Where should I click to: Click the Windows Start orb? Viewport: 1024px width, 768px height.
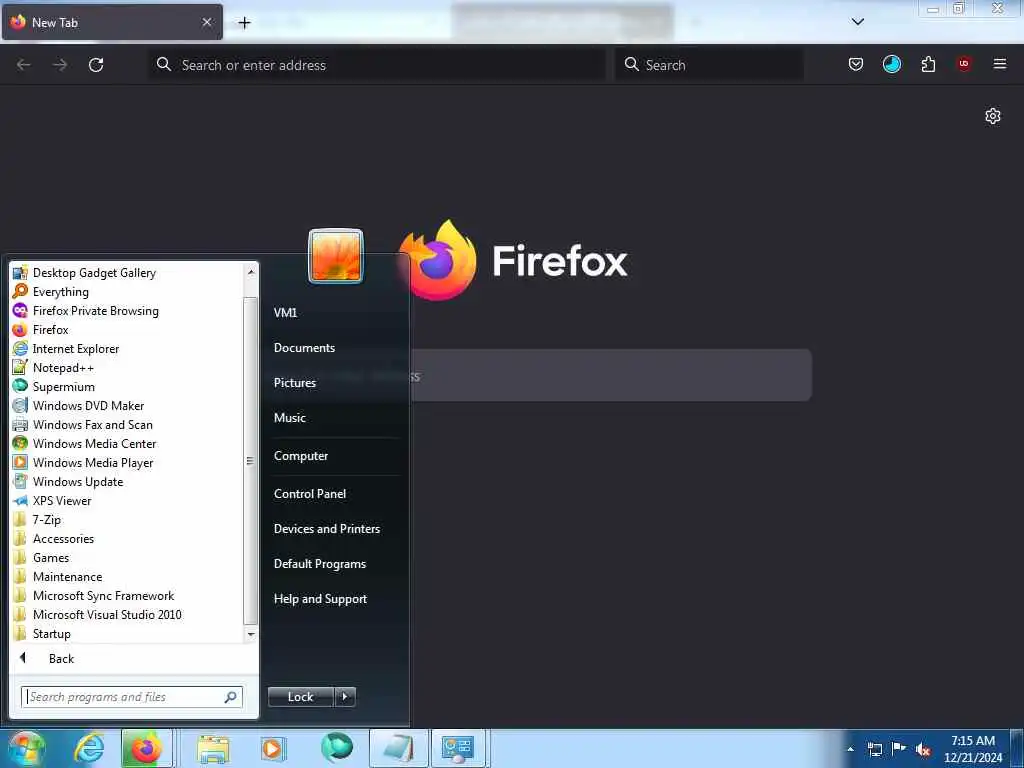(x=26, y=748)
